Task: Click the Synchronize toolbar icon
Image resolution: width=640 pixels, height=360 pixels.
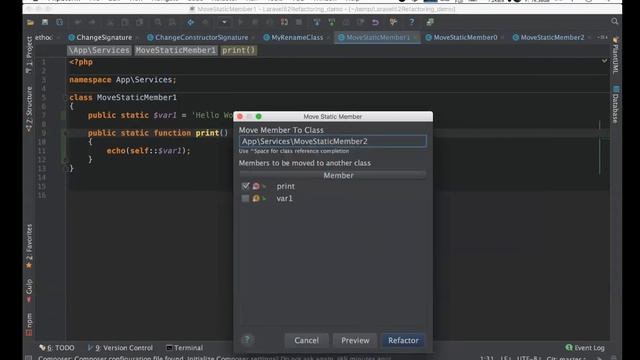Action: pyautogui.click(x=60, y=22)
